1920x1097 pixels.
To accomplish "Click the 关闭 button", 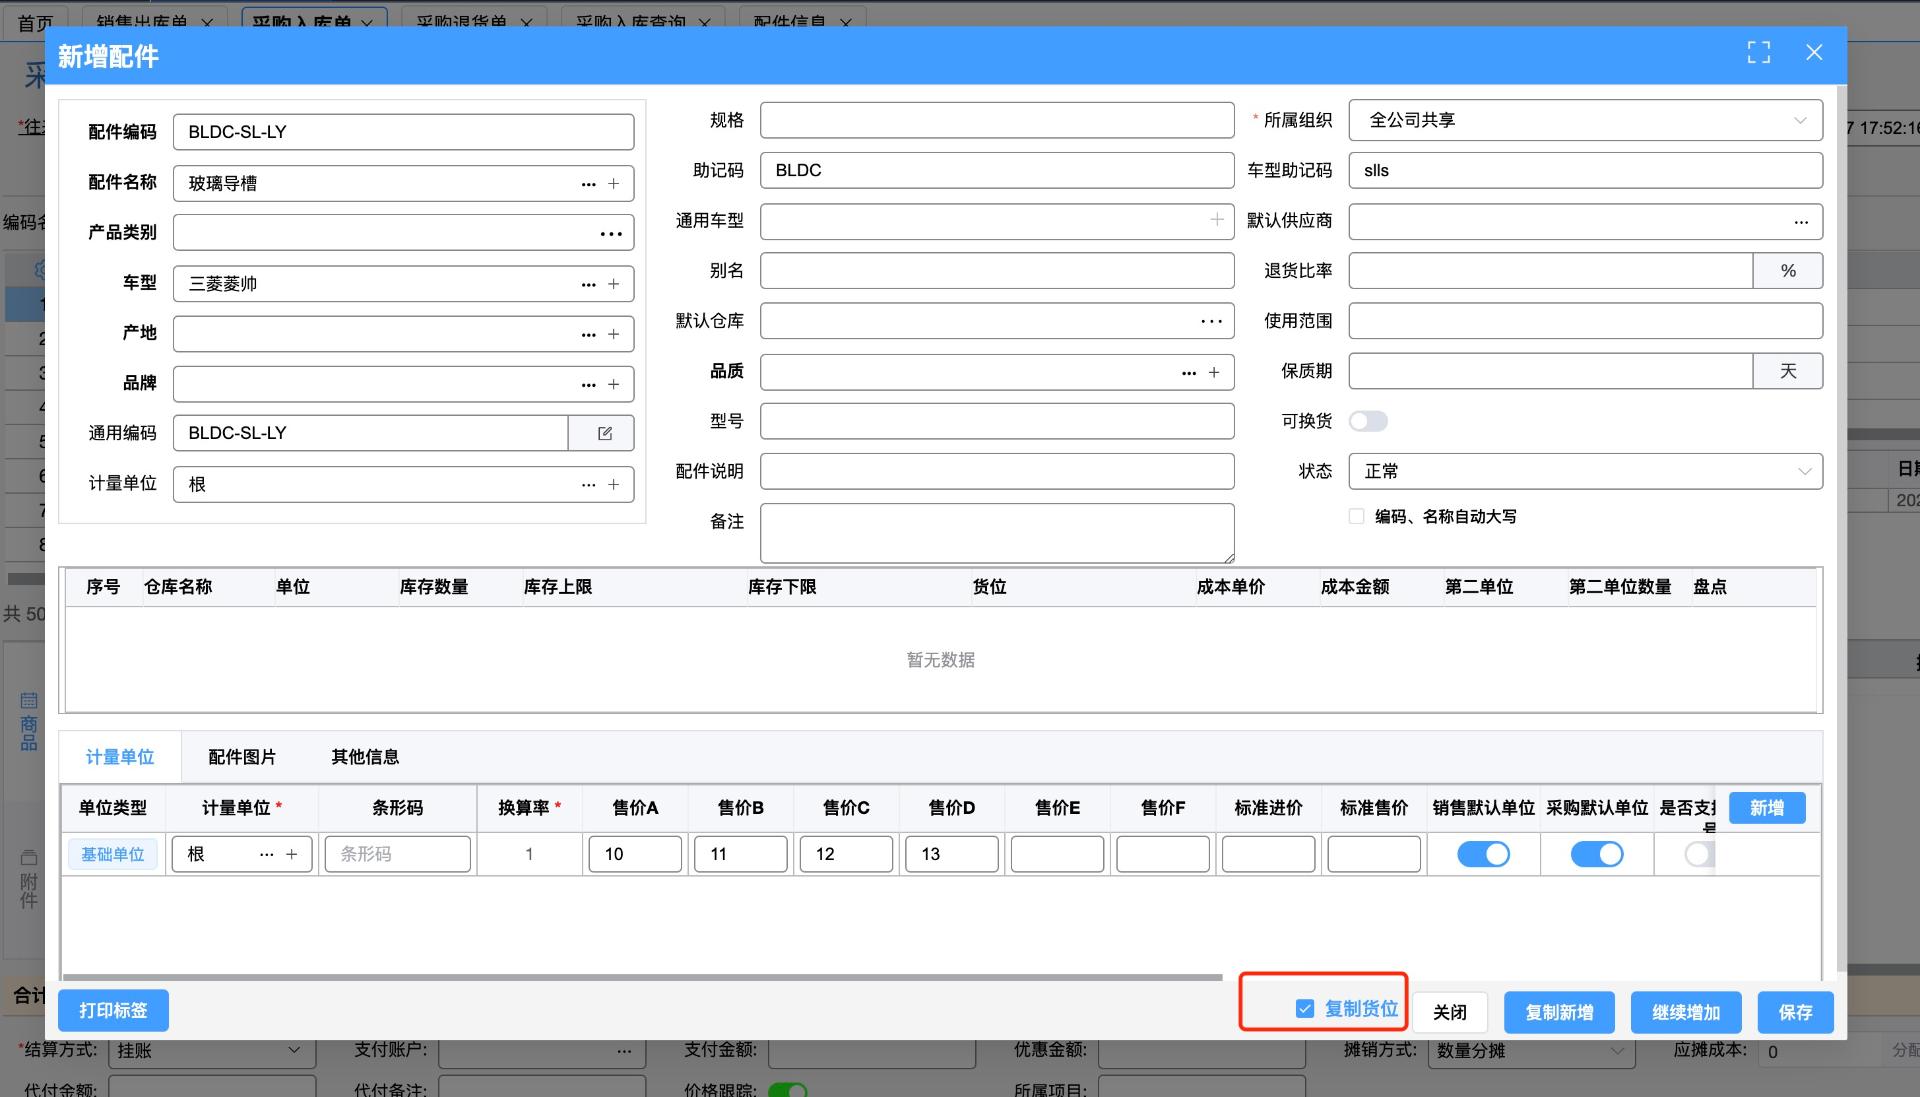I will tap(1450, 1012).
